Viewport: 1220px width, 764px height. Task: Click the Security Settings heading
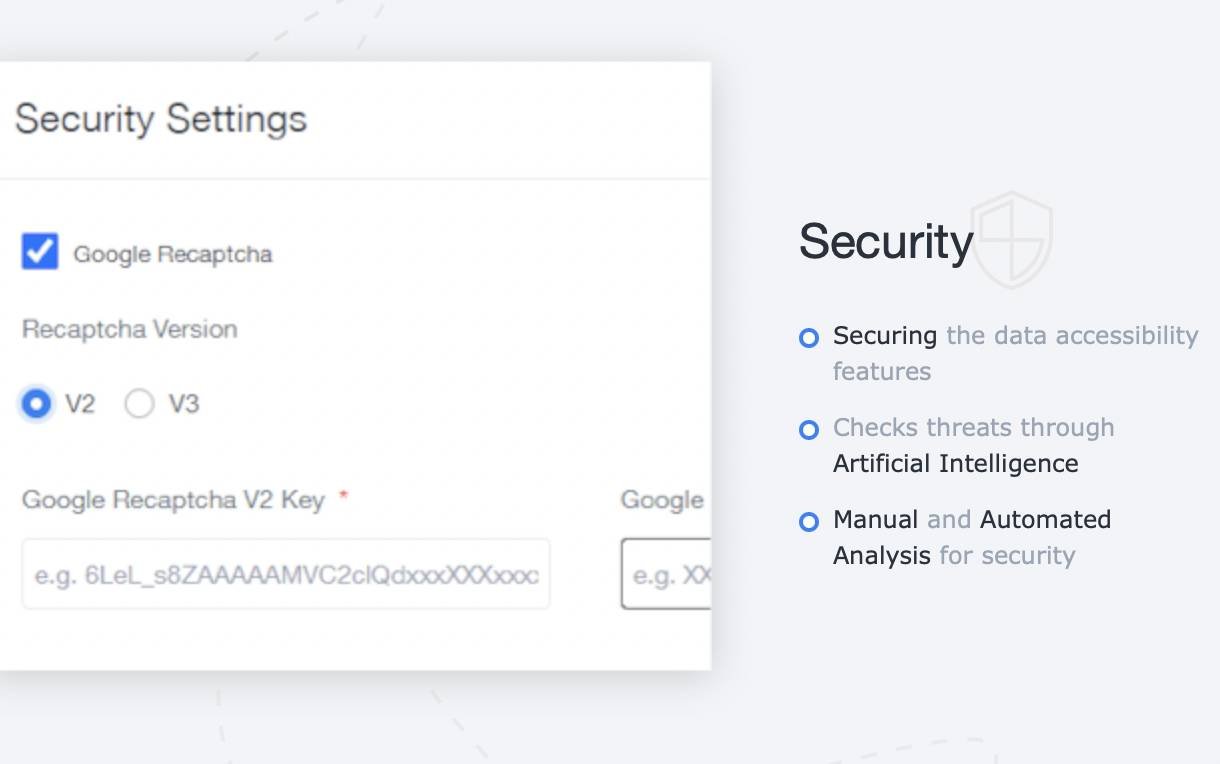(161, 119)
